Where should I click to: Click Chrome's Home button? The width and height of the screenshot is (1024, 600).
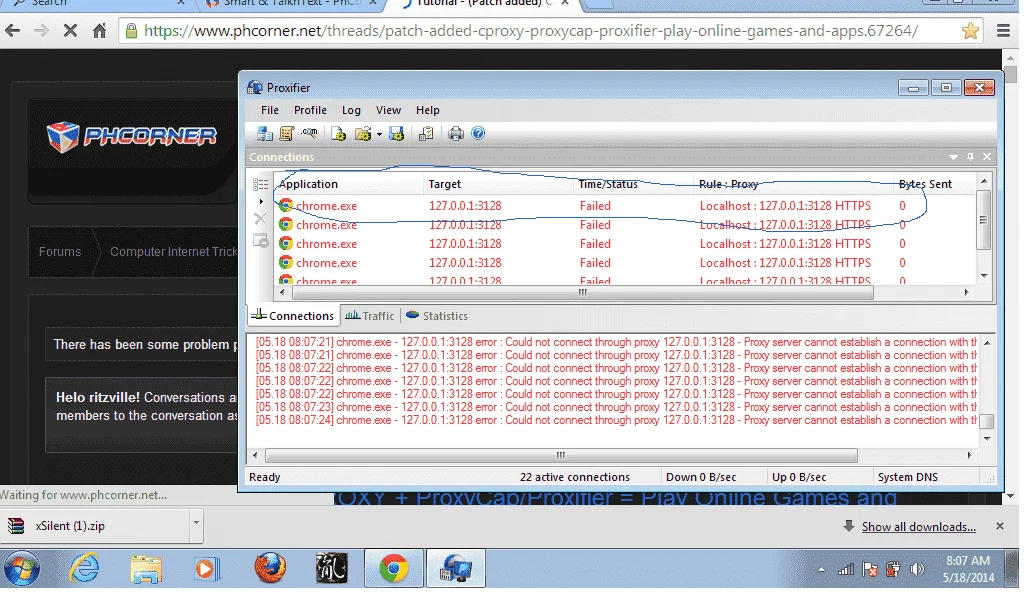[99, 31]
